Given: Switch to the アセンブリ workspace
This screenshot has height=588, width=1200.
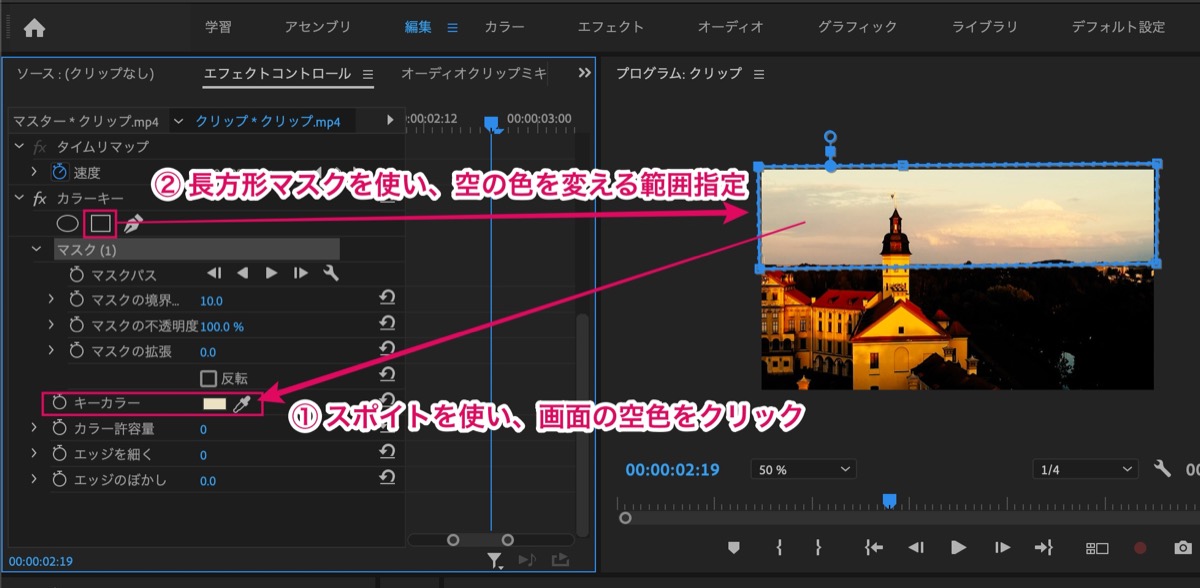Looking at the screenshot, I should click(x=318, y=27).
